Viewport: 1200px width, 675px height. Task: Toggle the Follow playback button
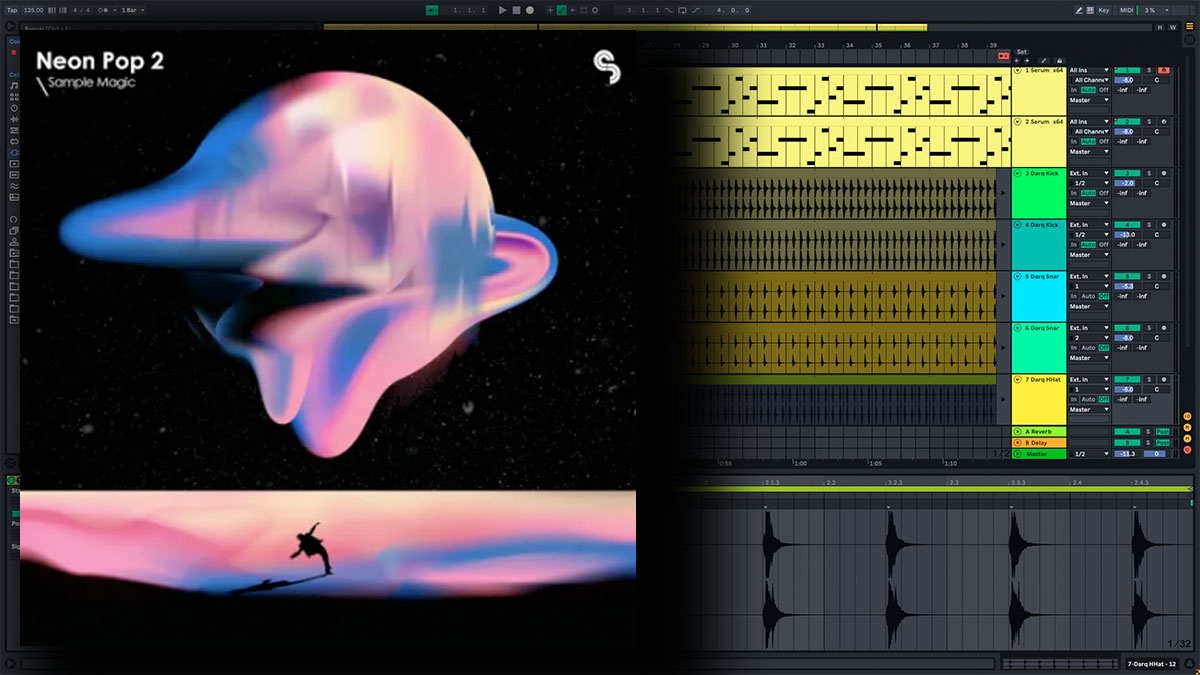[x=432, y=10]
